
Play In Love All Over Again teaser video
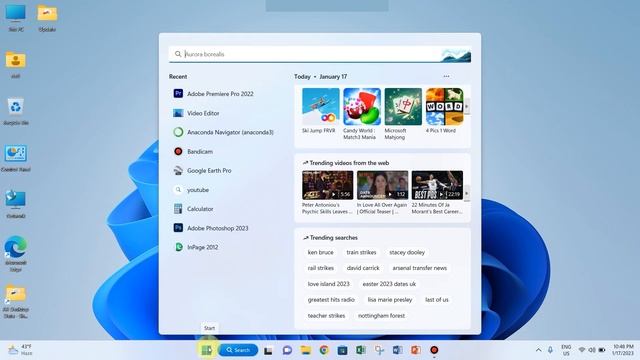pos(382,193)
